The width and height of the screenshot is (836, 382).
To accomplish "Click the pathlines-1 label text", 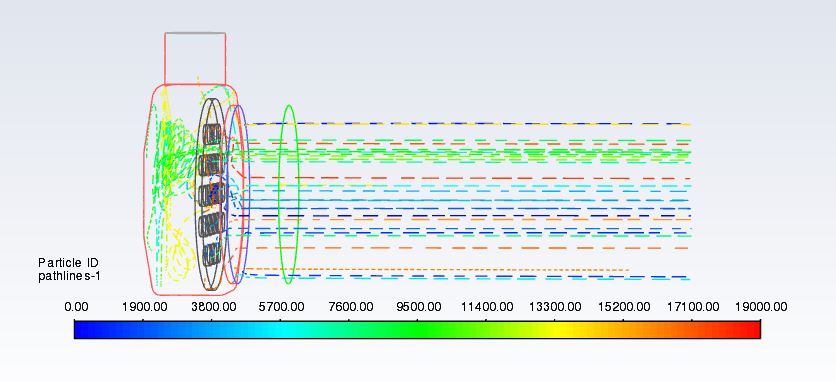I will click(69, 276).
